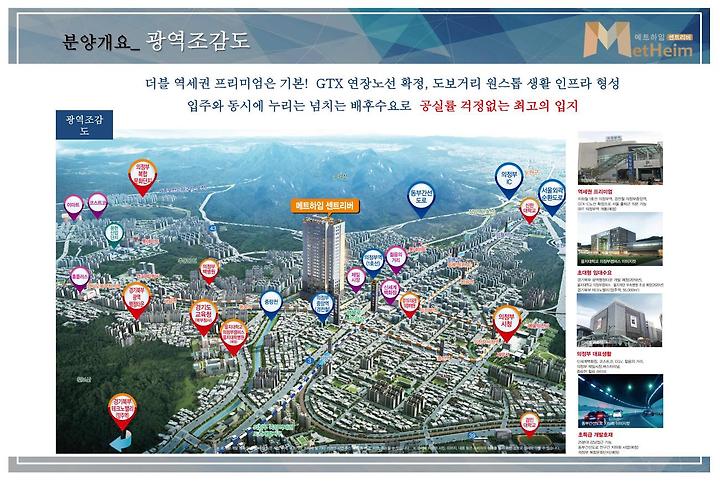Click the 초대형 임대수요 red heading

coord(595,273)
